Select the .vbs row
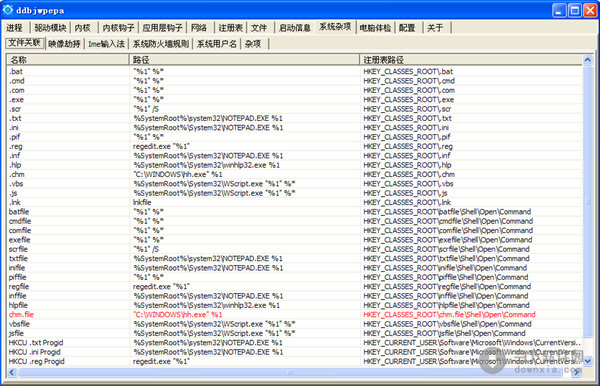Viewport: 600px width, 386px height. pos(295,184)
